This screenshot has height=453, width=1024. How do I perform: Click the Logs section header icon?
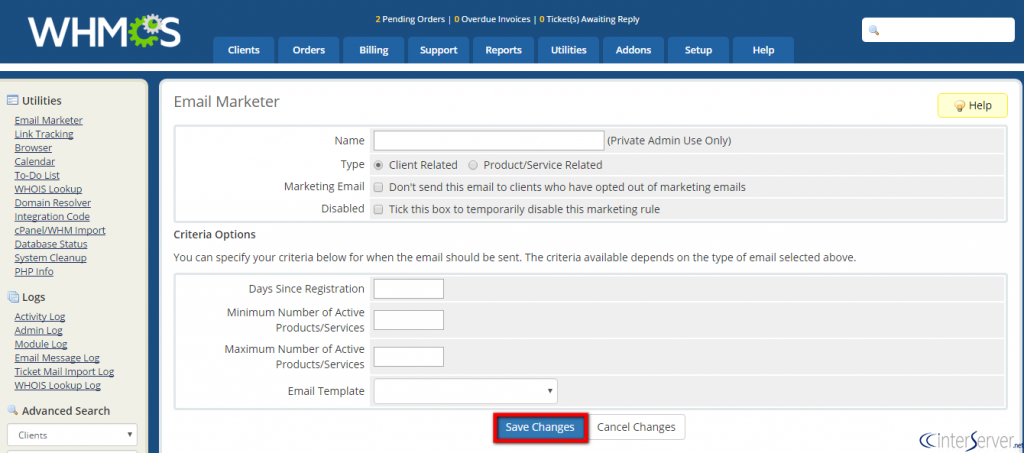point(13,297)
